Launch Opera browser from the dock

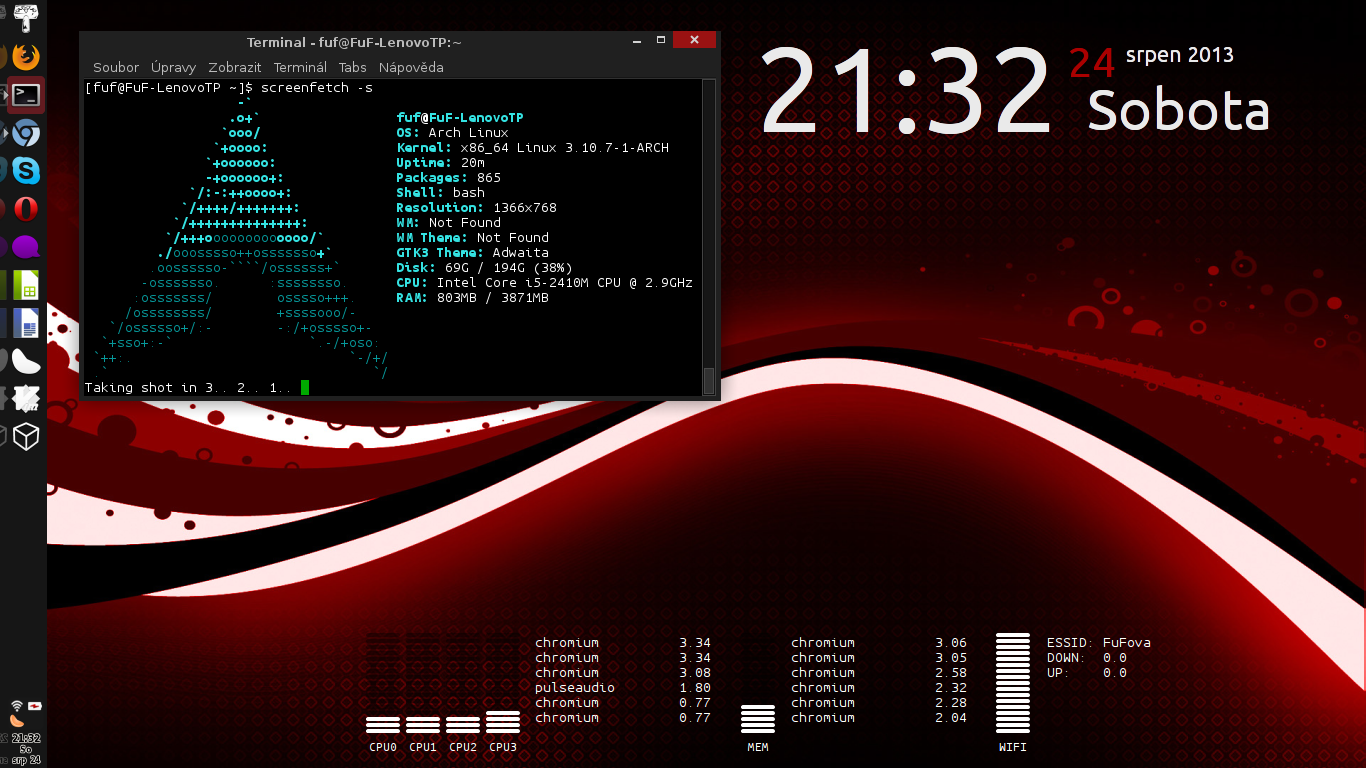click(x=26, y=209)
